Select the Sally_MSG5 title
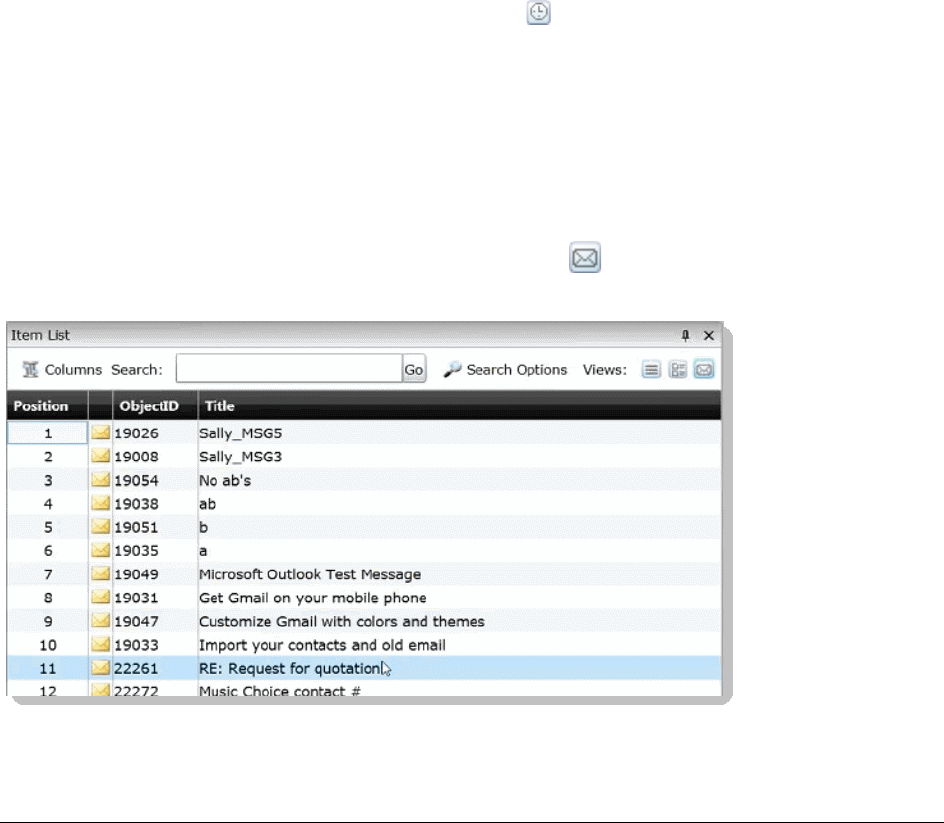 click(240, 433)
